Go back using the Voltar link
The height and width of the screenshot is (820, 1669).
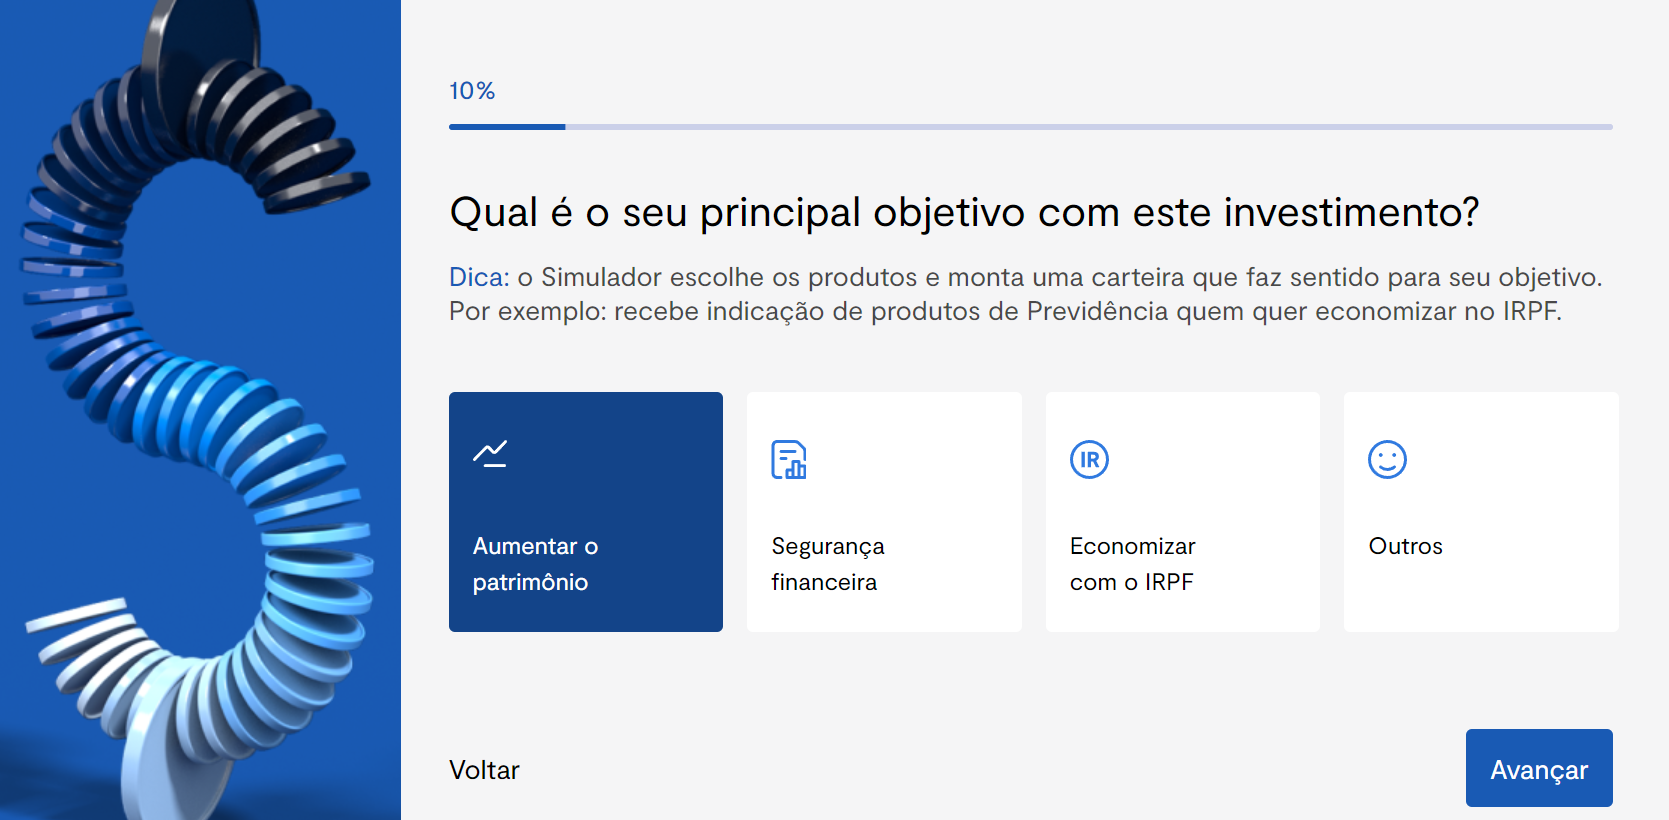tap(484, 770)
